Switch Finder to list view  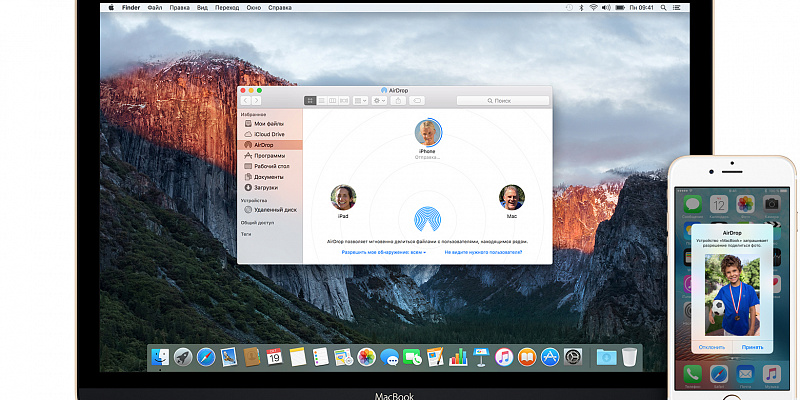click(320, 101)
